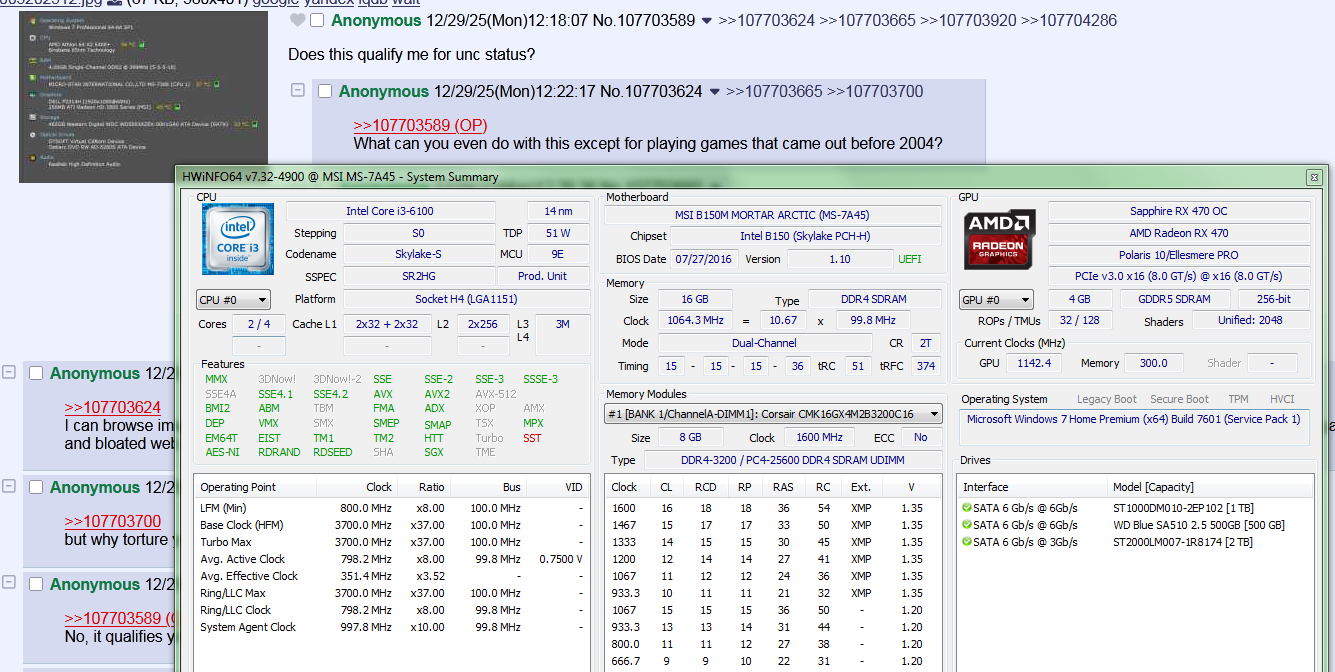Click the CL column header in memory timings

[x=667, y=487]
